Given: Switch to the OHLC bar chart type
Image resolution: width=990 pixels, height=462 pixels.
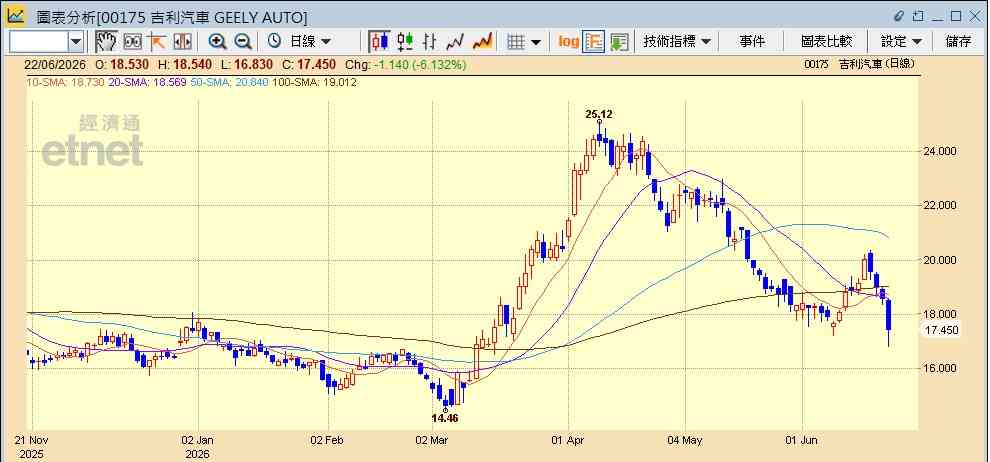Looking at the screenshot, I should click(x=430, y=42).
